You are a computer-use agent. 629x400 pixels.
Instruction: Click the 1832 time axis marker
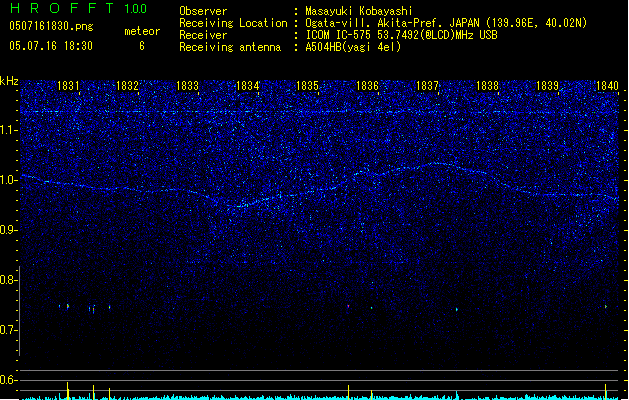(x=127, y=86)
